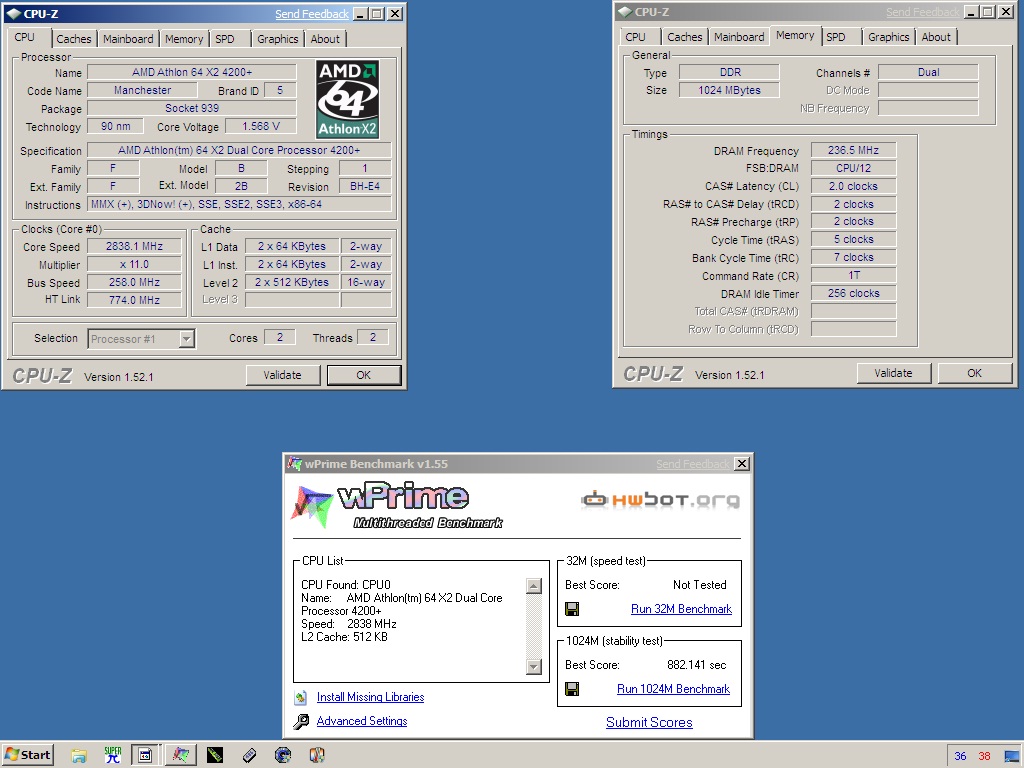The image size is (1024, 768).
Task: Open SPD tab in right CPU-Z window
Action: pos(836,37)
